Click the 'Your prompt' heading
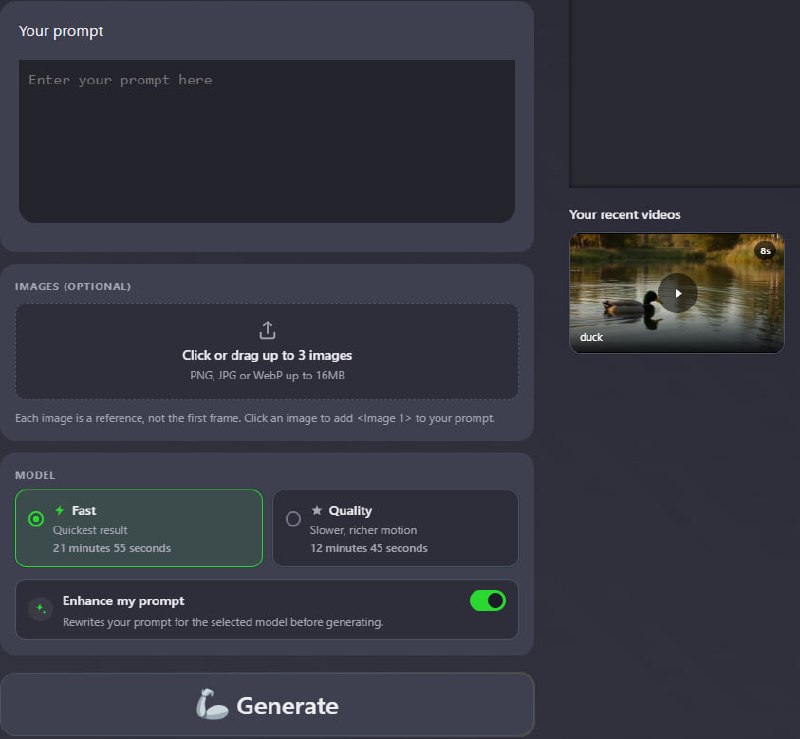Viewport: 800px width, 739px height. (61, 32)
